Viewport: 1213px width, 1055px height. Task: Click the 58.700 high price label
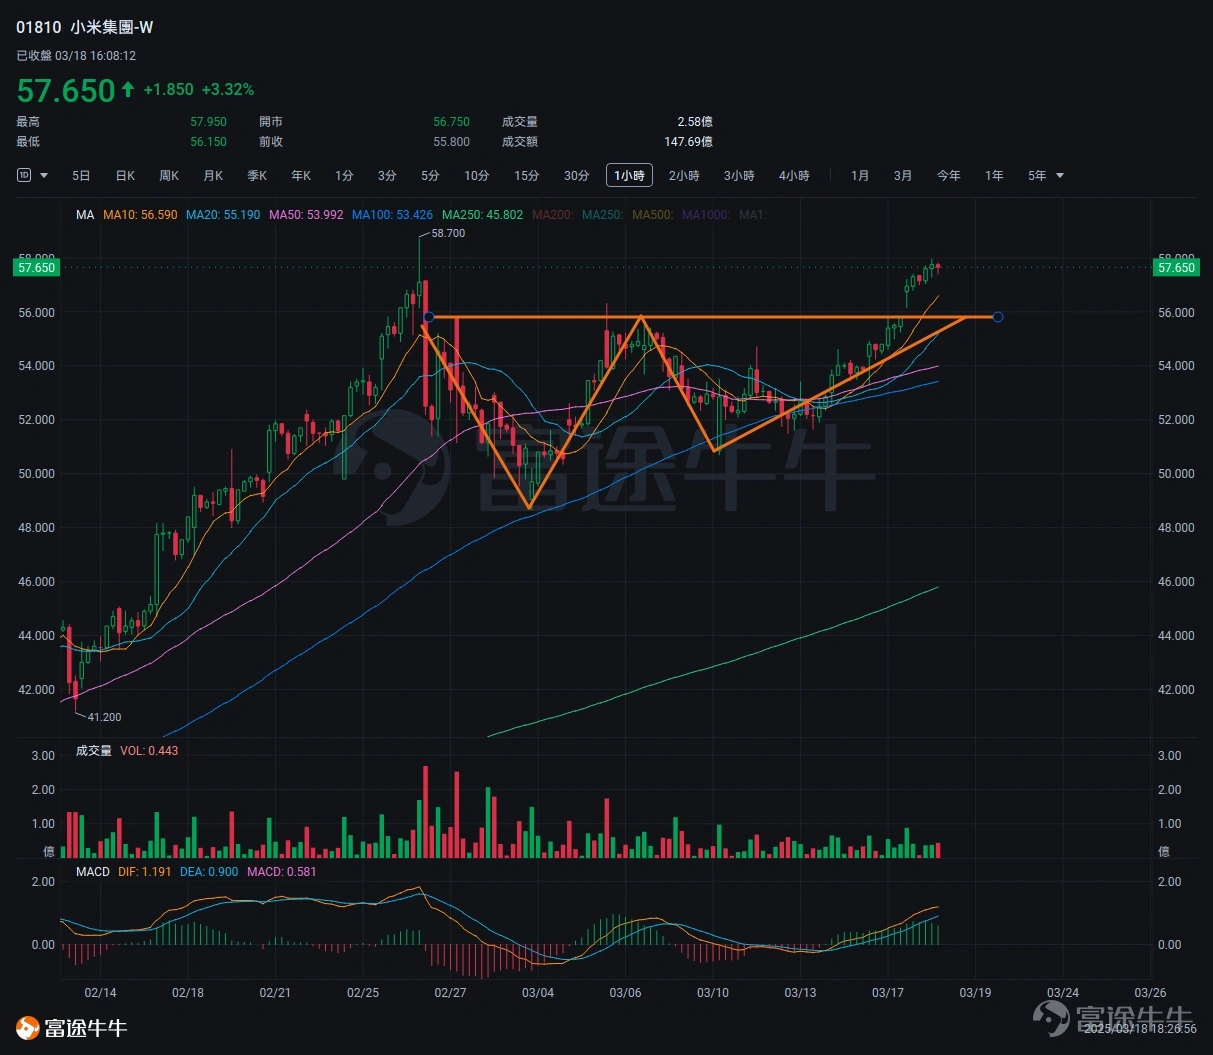click(x=448, y=233)
